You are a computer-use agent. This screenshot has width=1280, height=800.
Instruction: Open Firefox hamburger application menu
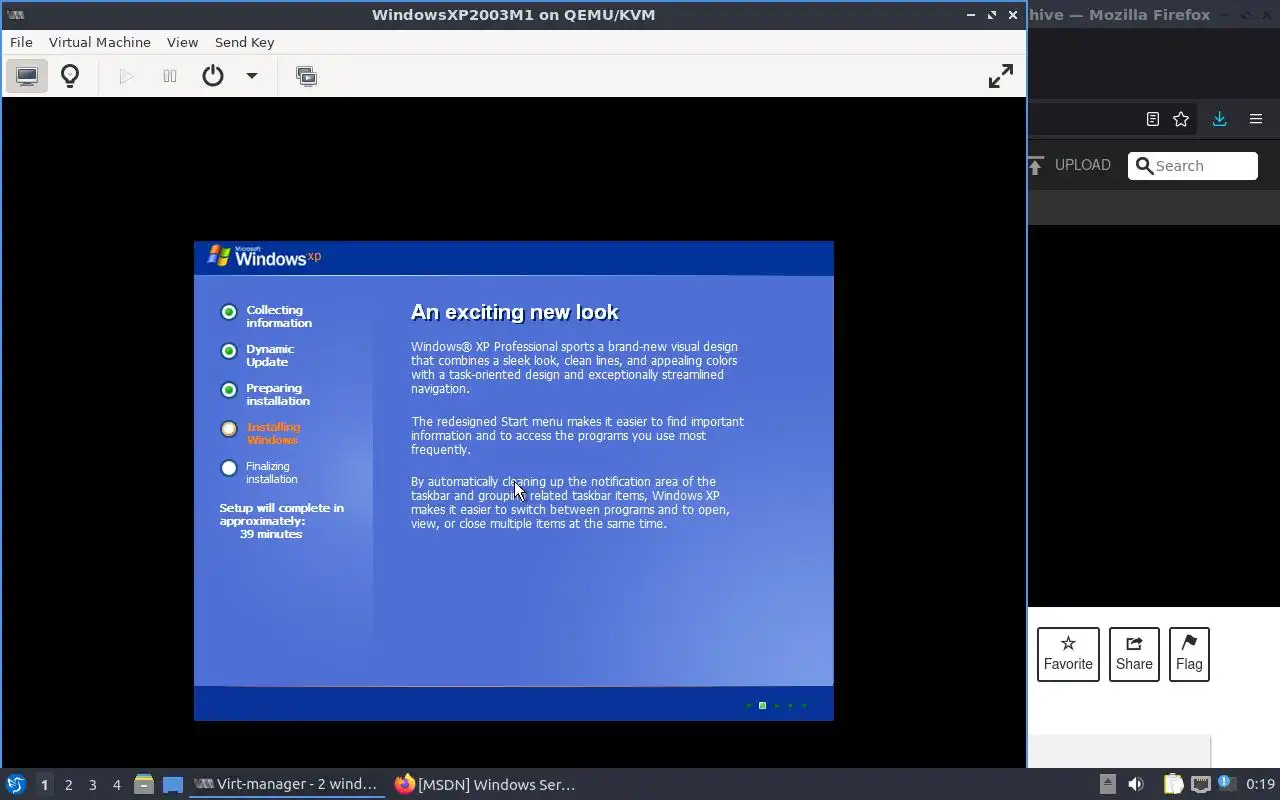[1256, 119]
